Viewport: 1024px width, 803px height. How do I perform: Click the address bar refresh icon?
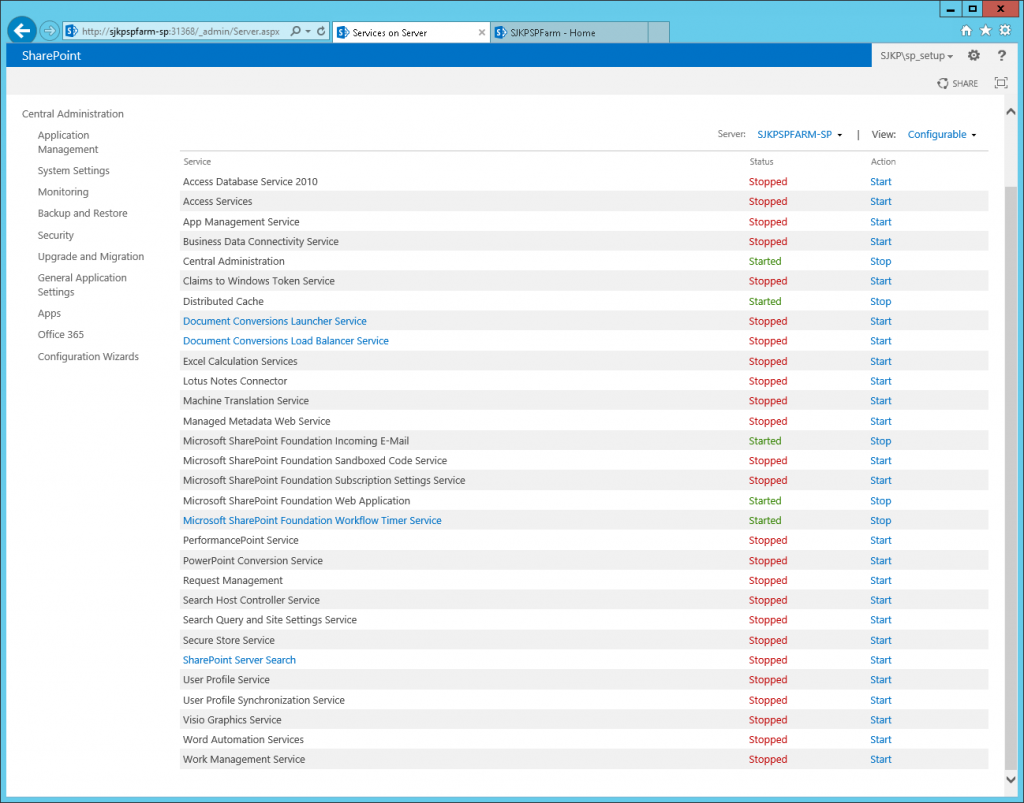(321, 32)
